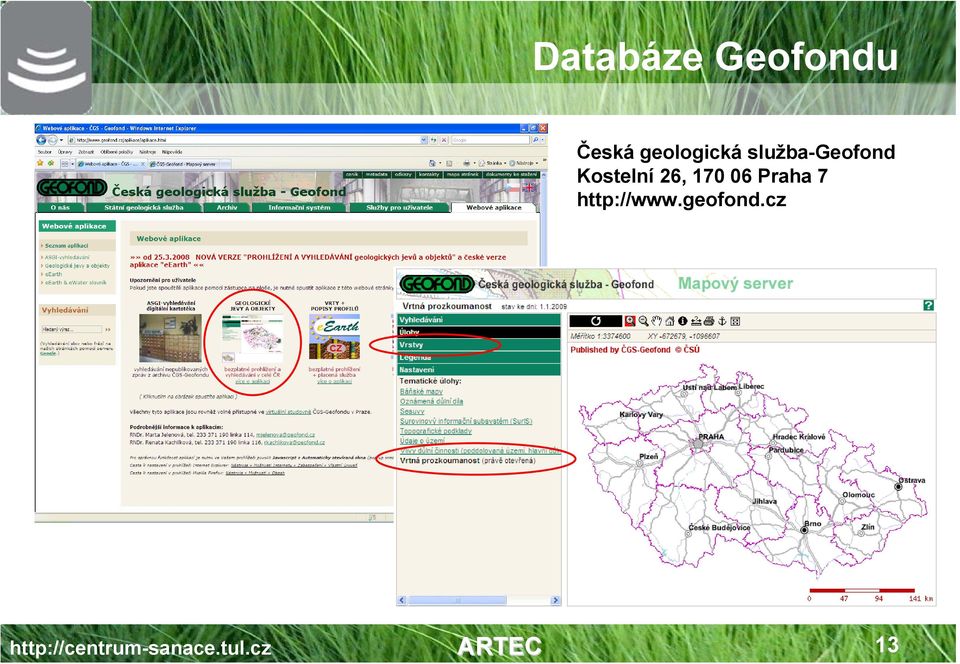Click the 'kontakty' link in top bar
960x664 pixels.
(429, 175)
